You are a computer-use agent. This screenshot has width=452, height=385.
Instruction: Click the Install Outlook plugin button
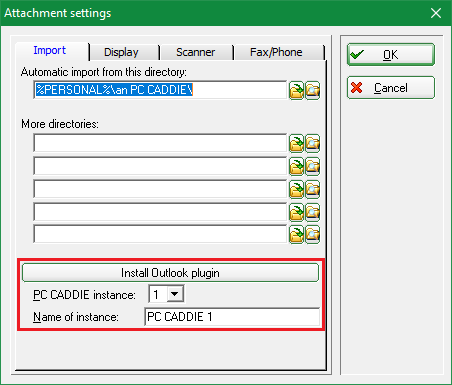pyautogui.click(x=170, y=273)
